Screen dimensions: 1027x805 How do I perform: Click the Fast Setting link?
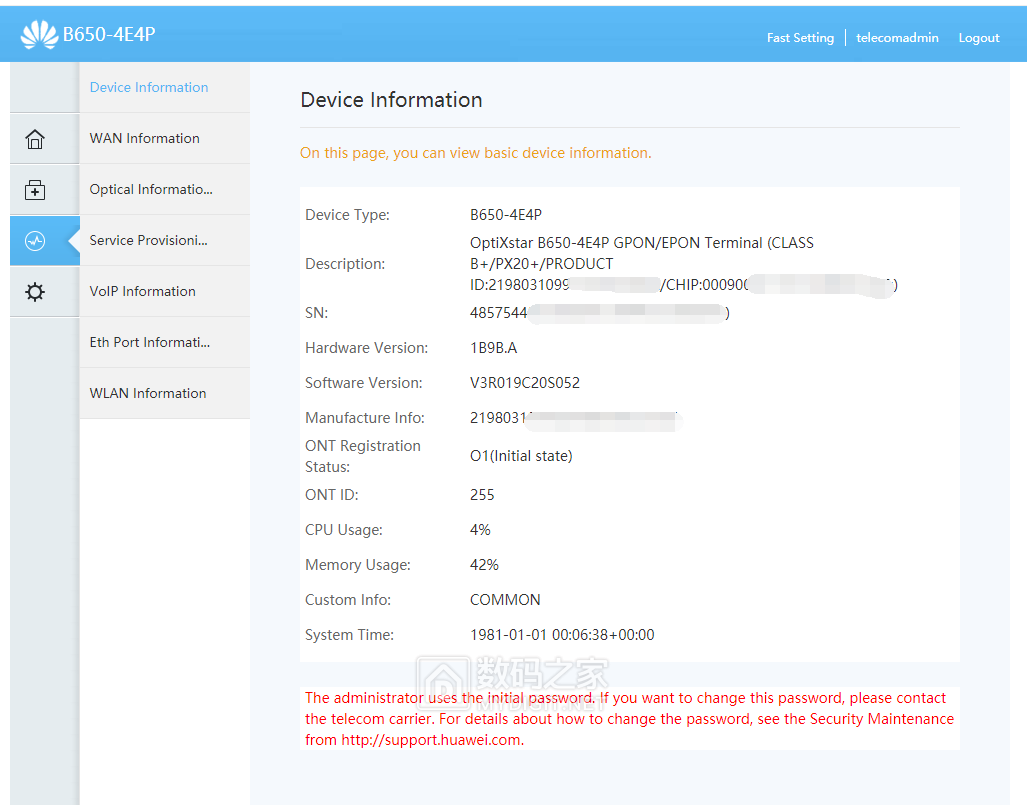(x=800, y=37)
